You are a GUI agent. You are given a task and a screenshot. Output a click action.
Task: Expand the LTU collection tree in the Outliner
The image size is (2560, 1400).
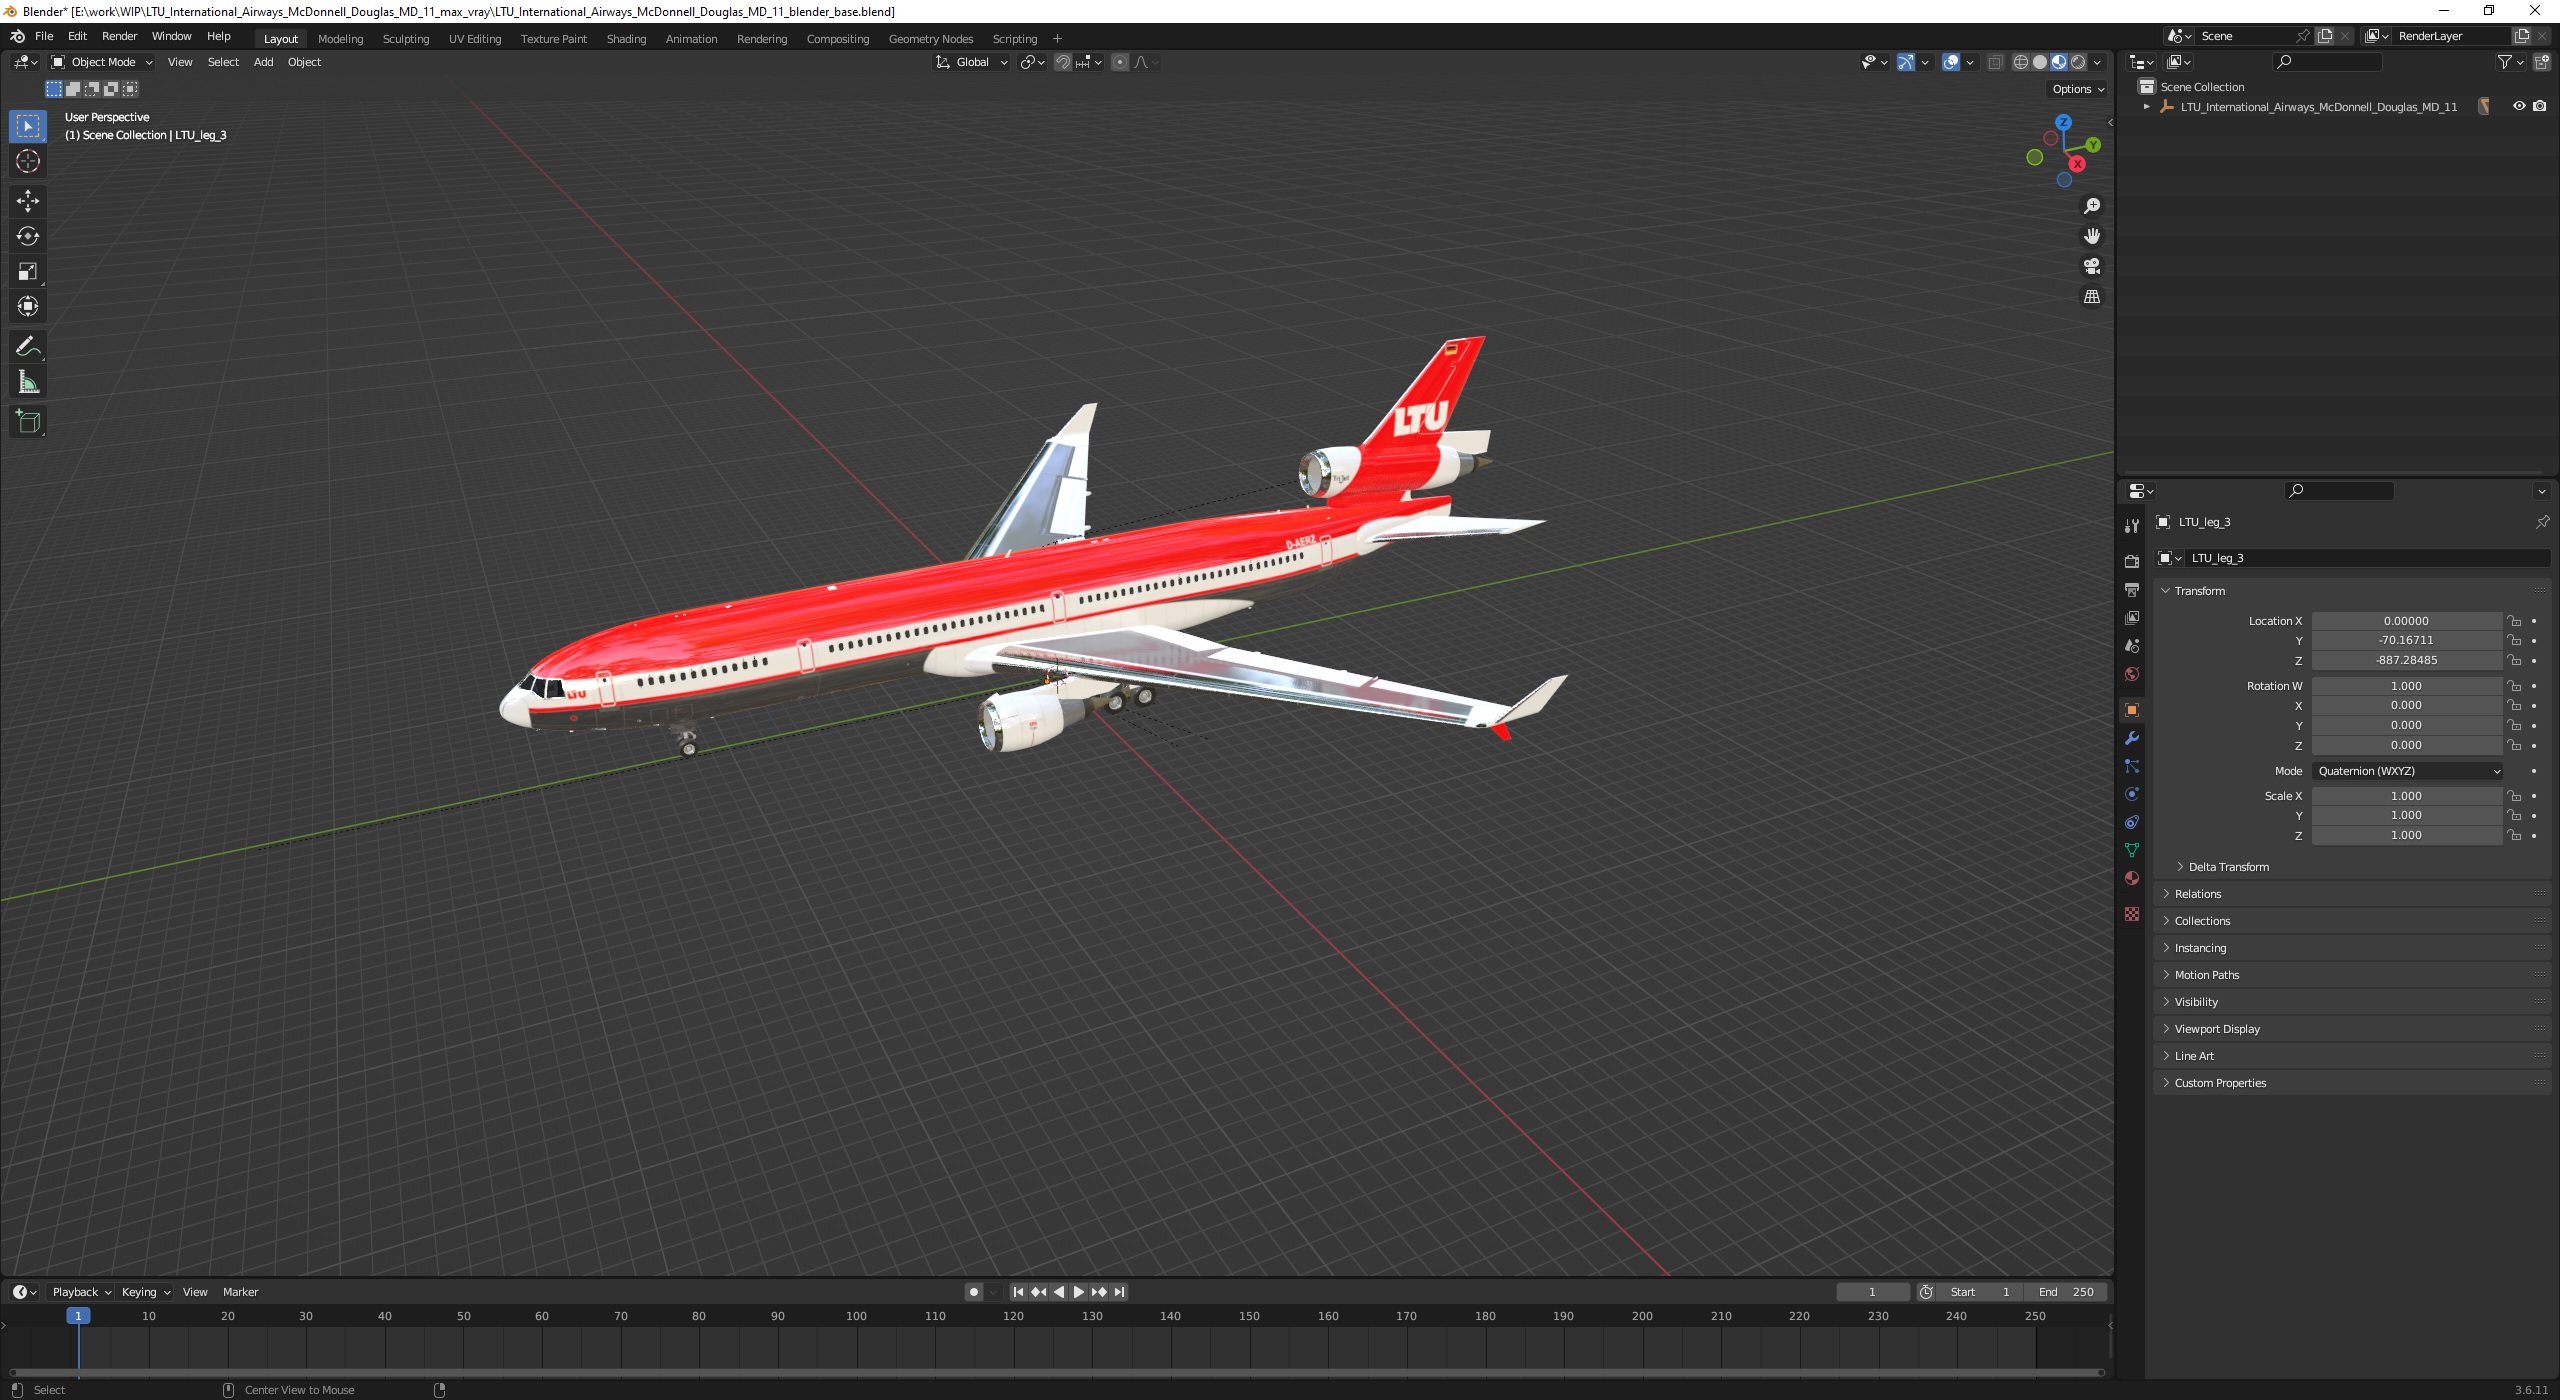pyautogui.click(x=2146, y=107)
